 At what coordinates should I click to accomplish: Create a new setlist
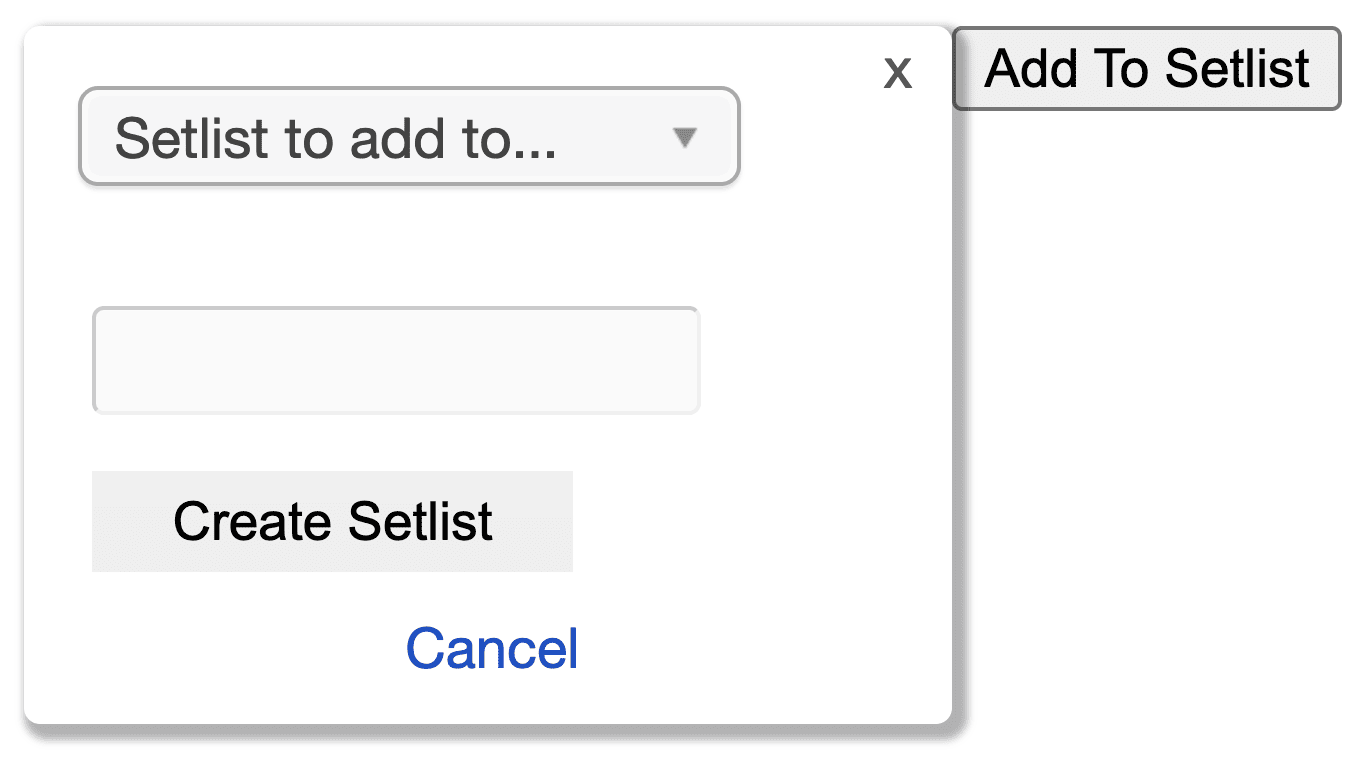(332, 521)
